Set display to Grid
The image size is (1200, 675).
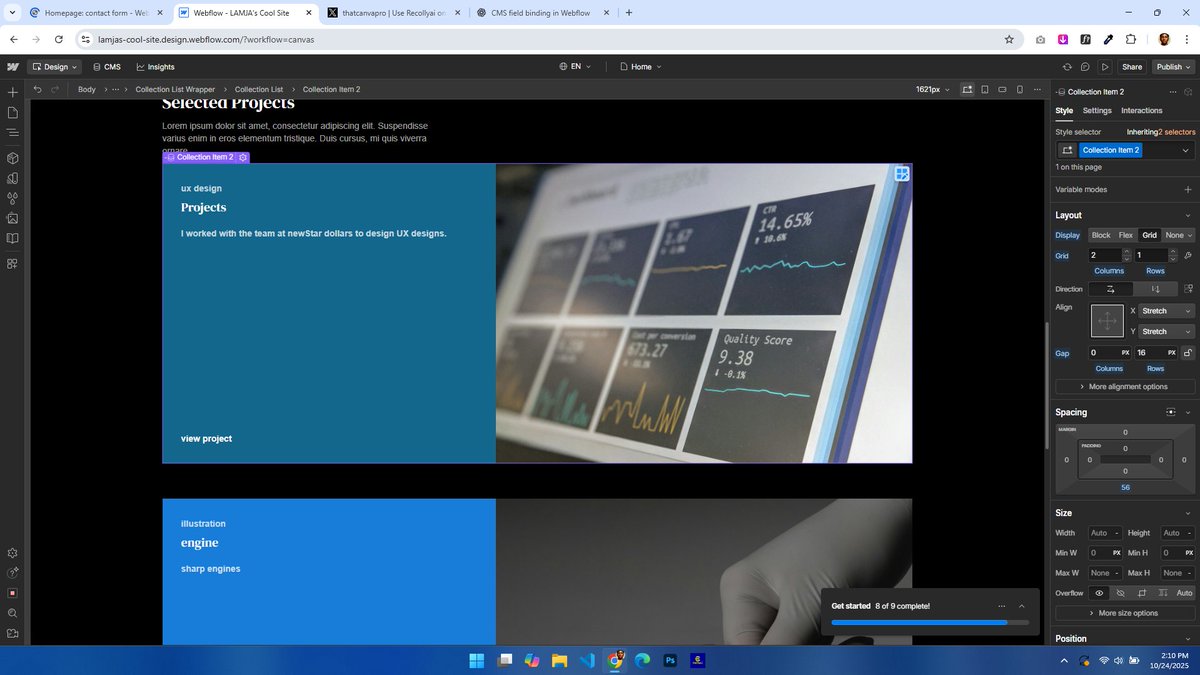(1150, 235)
